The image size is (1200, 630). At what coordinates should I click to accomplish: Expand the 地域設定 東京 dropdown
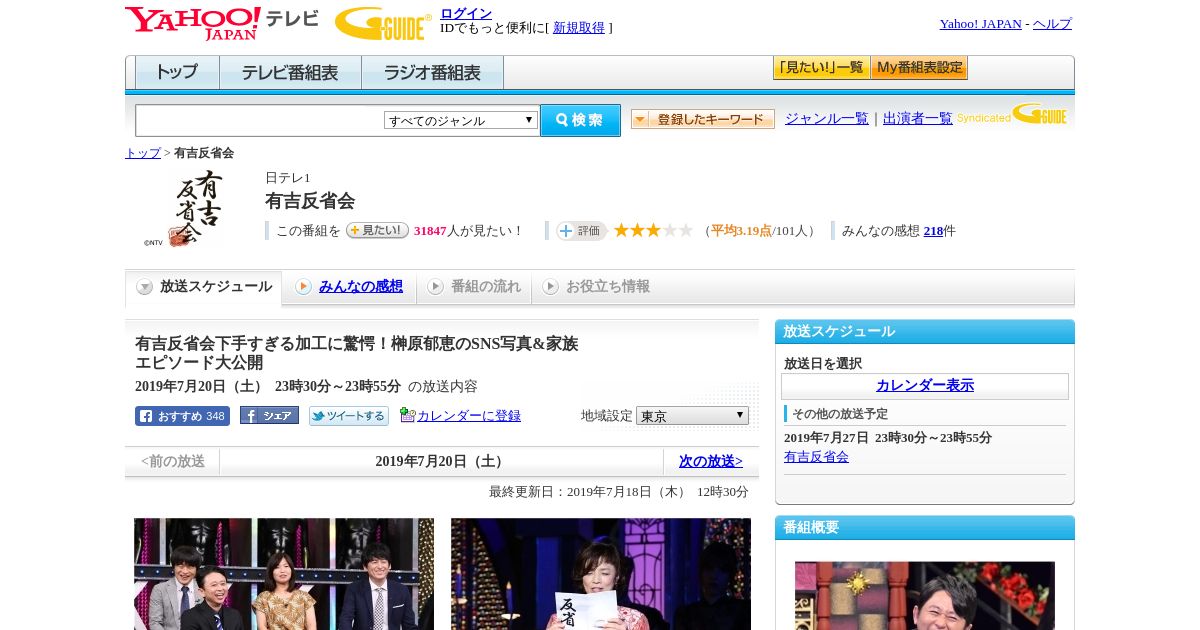pos(692,415)
